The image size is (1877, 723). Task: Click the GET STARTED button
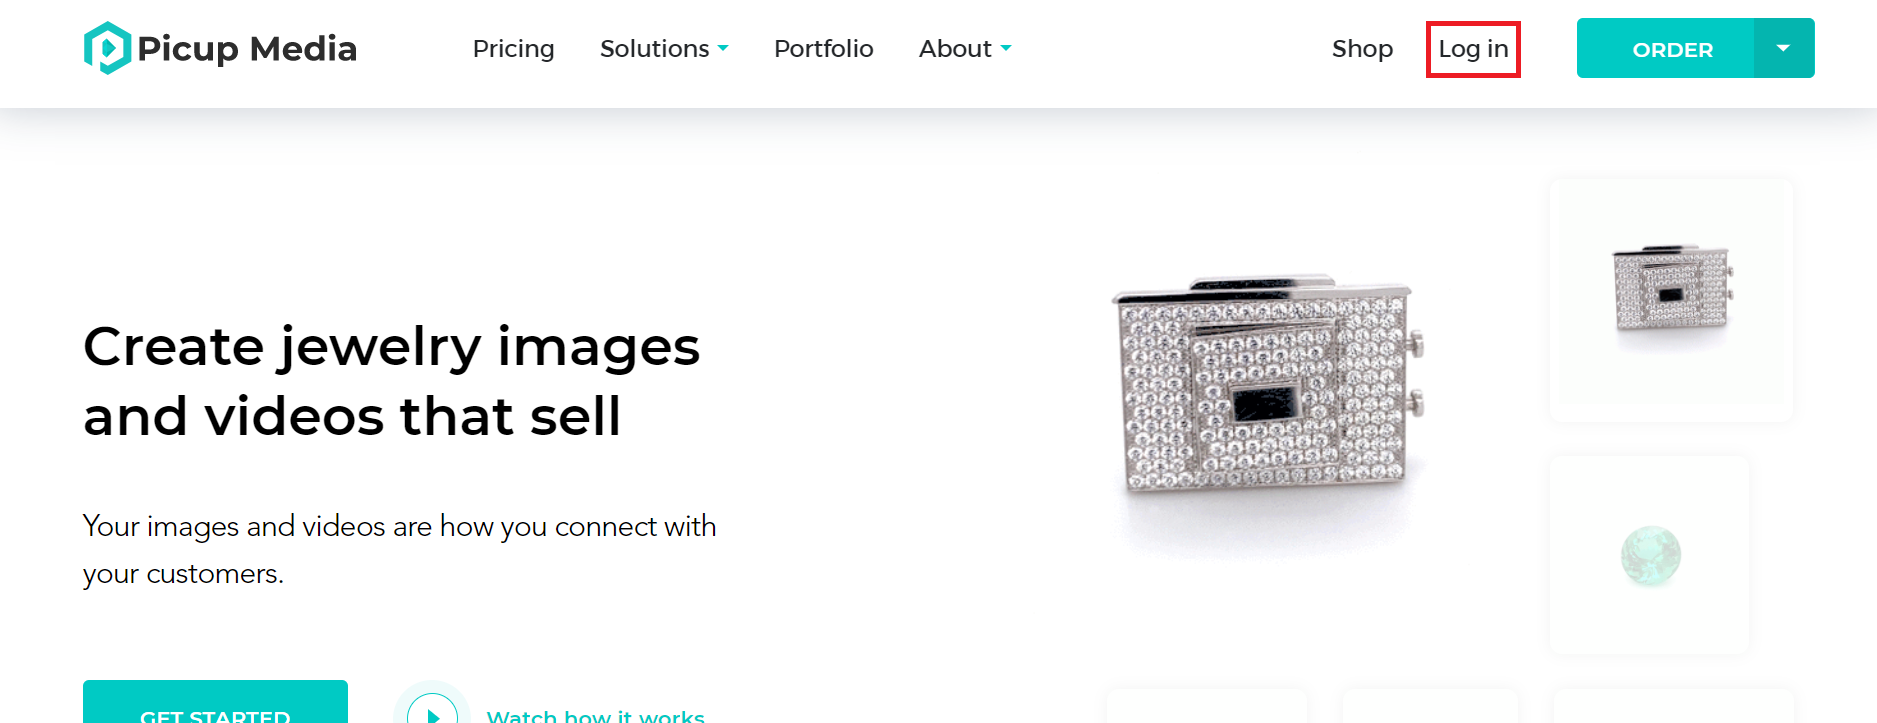pyautogui.click(x=215, y=702)
